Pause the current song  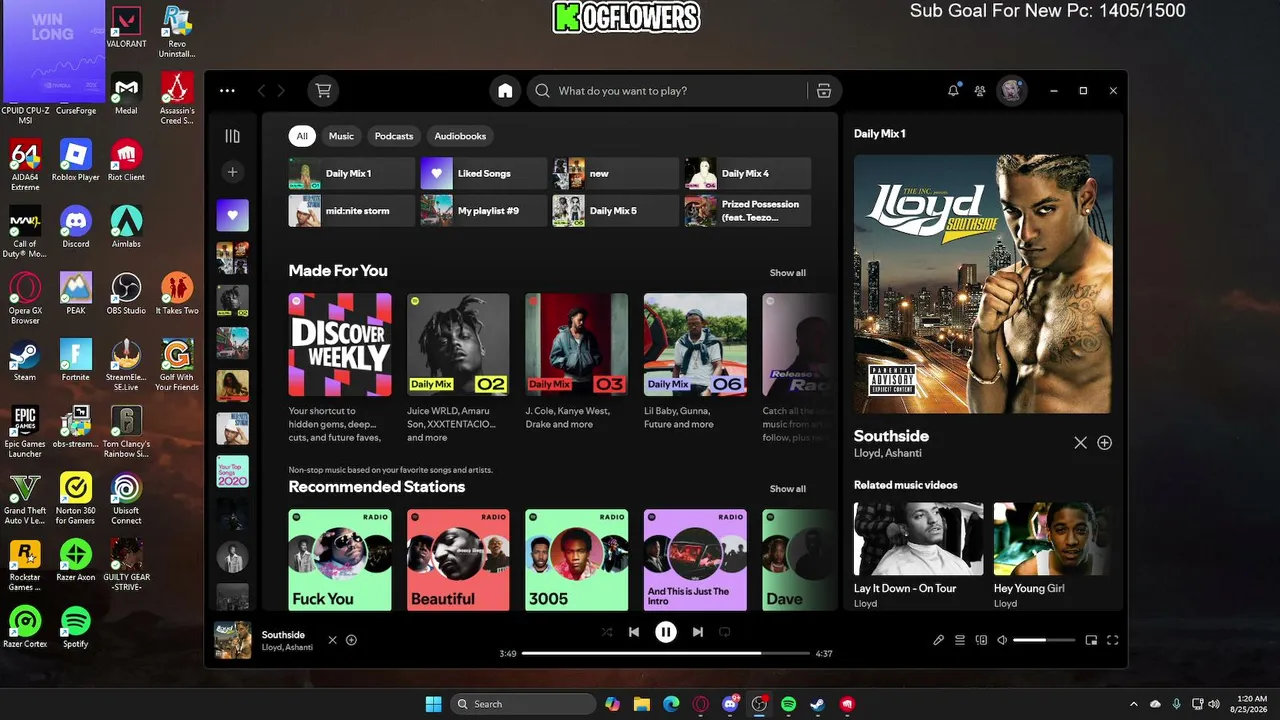[x=666, y=632]
